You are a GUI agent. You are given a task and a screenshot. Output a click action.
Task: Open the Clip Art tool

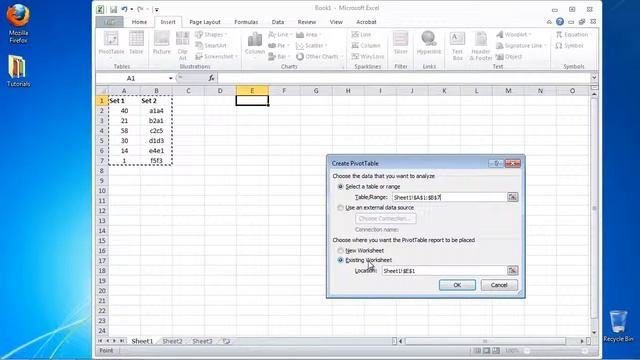(x=182, y=45)
